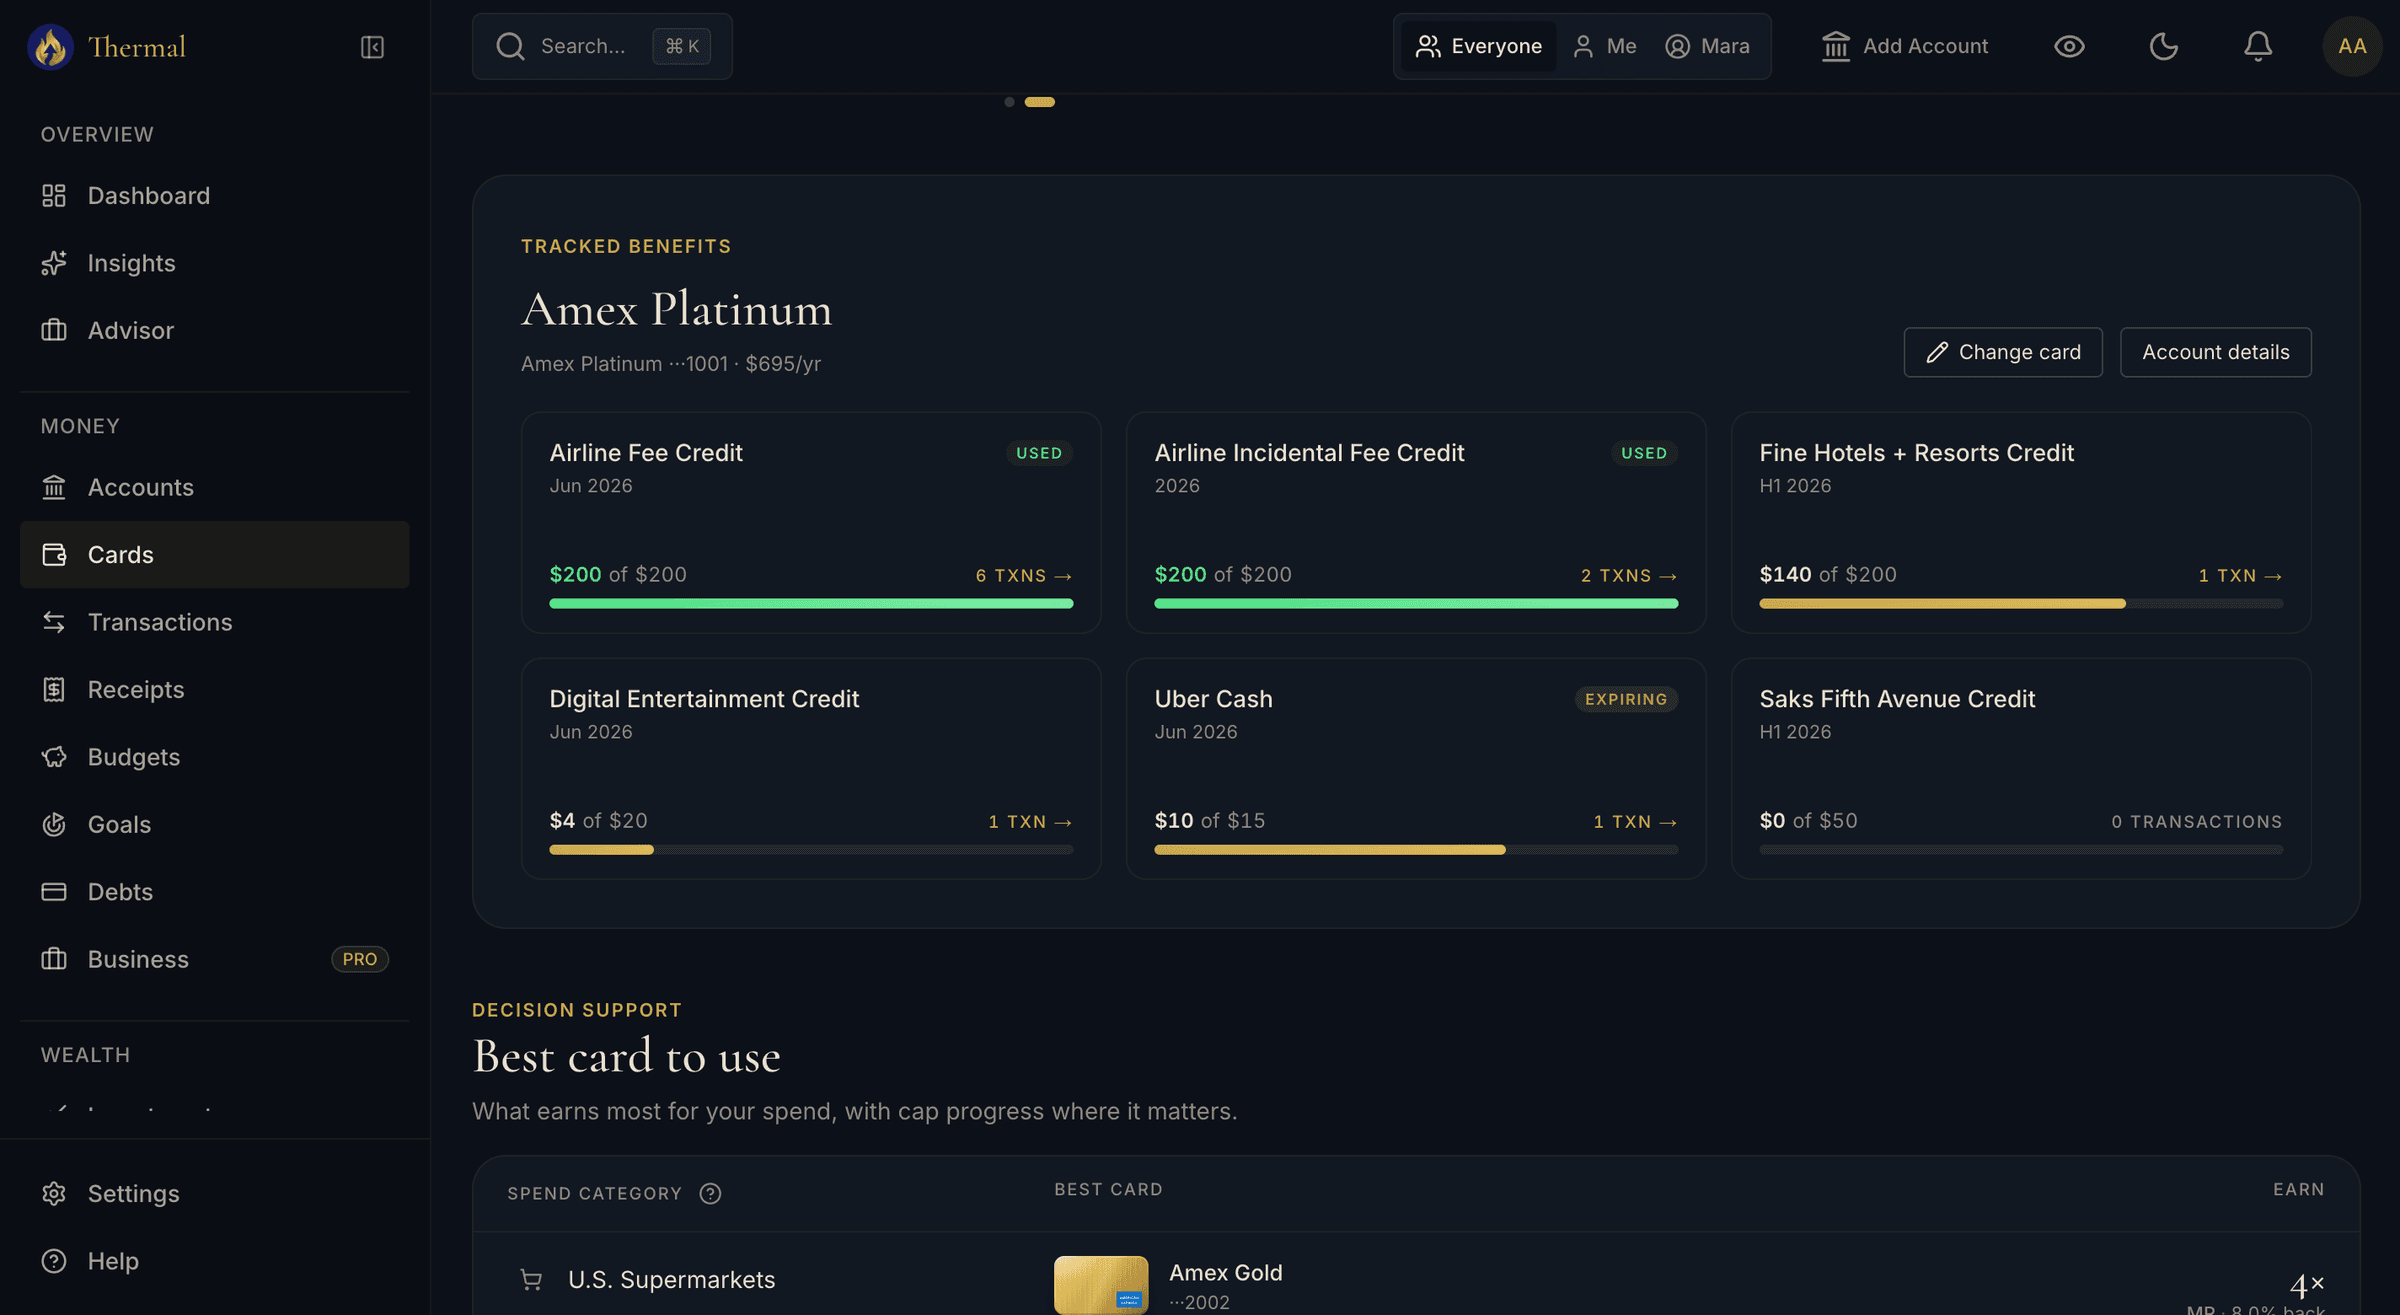
Task: Open Business section
Action: pos(214,959)
